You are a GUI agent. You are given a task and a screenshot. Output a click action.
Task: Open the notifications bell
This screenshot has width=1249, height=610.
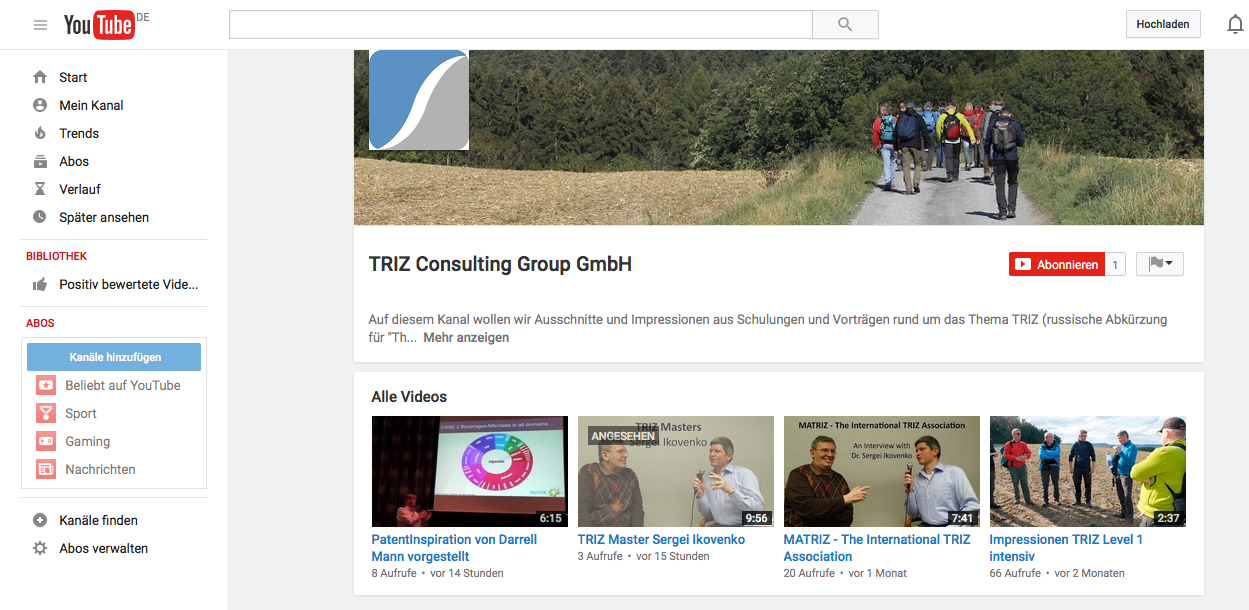tap(1235, 25)
